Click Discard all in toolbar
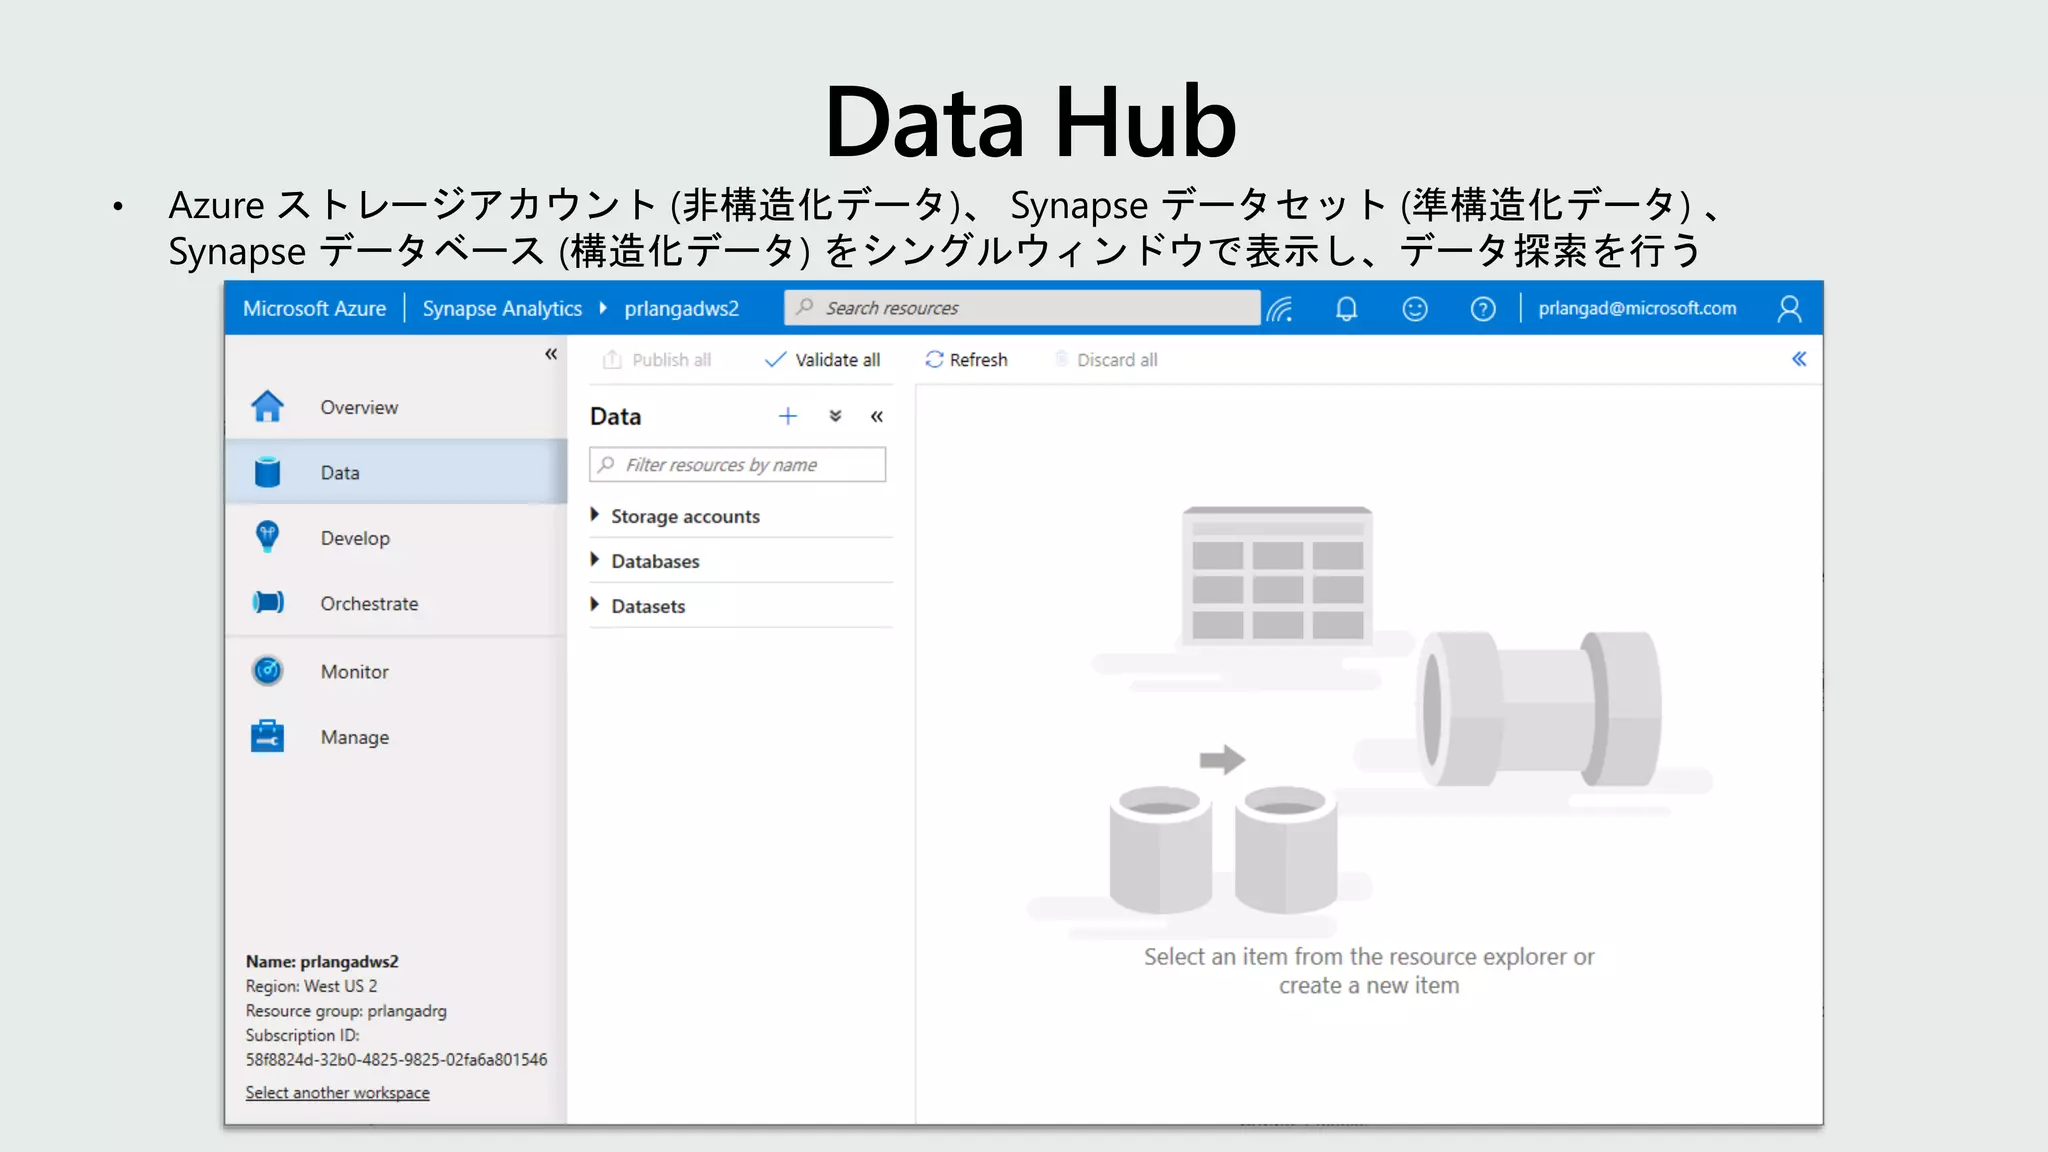Viewport: 2048px width, 1152px height. [1106, 360]
